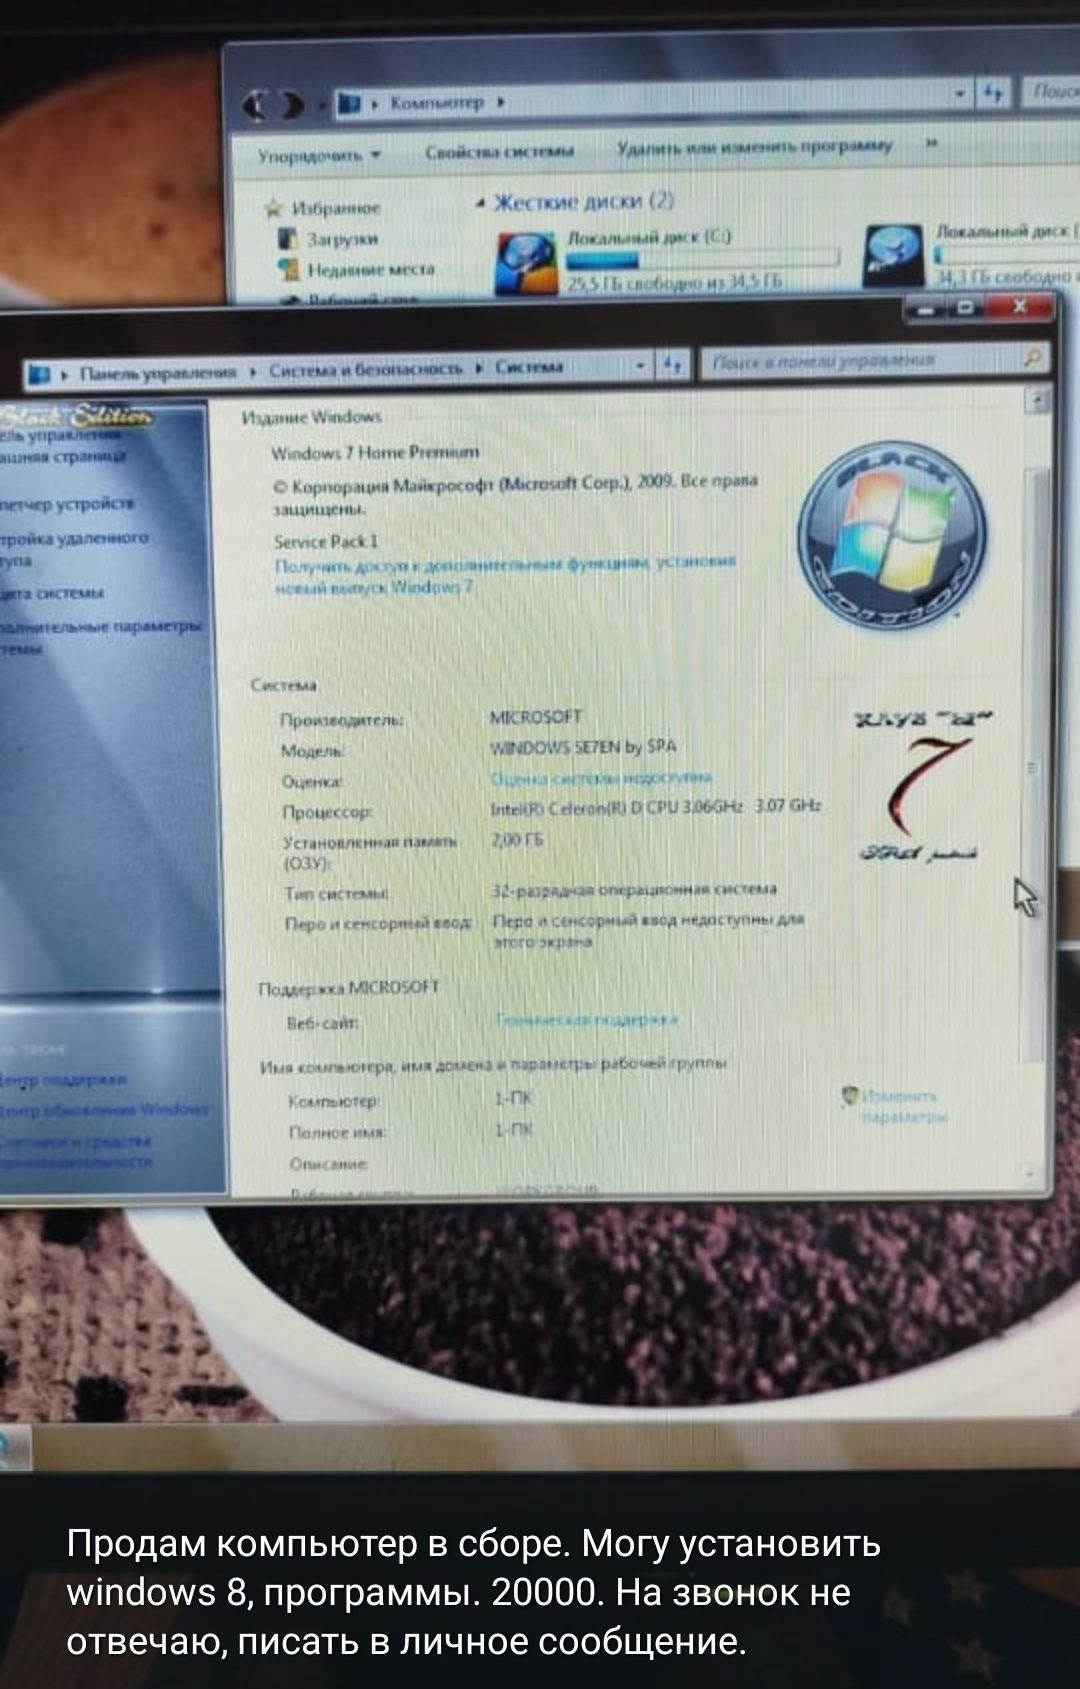This screenshot has width=1080, height=1689.
Task: Go back in the Computer explorer window
Action: point(256,105)
